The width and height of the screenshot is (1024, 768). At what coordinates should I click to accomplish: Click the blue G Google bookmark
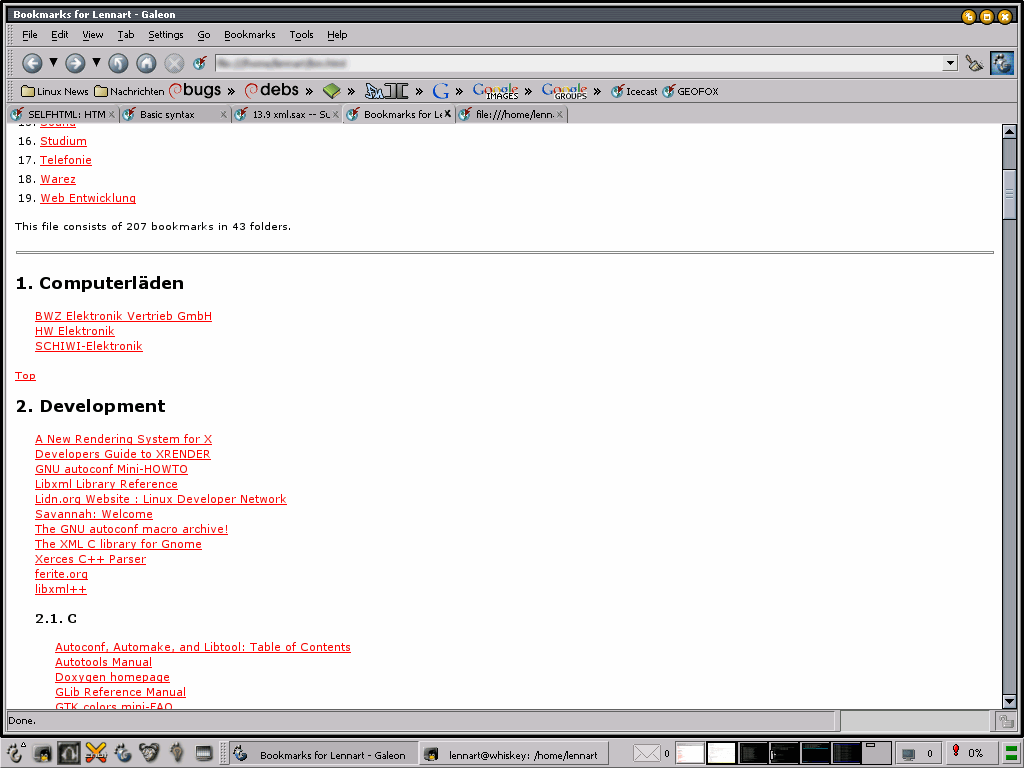click(x=441, y=91)
